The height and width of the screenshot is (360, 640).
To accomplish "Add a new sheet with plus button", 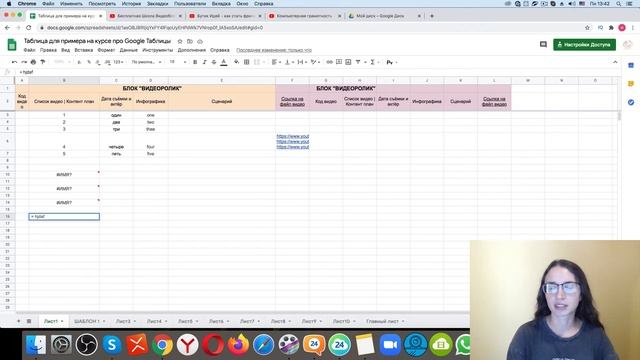I will click(18, 321).
